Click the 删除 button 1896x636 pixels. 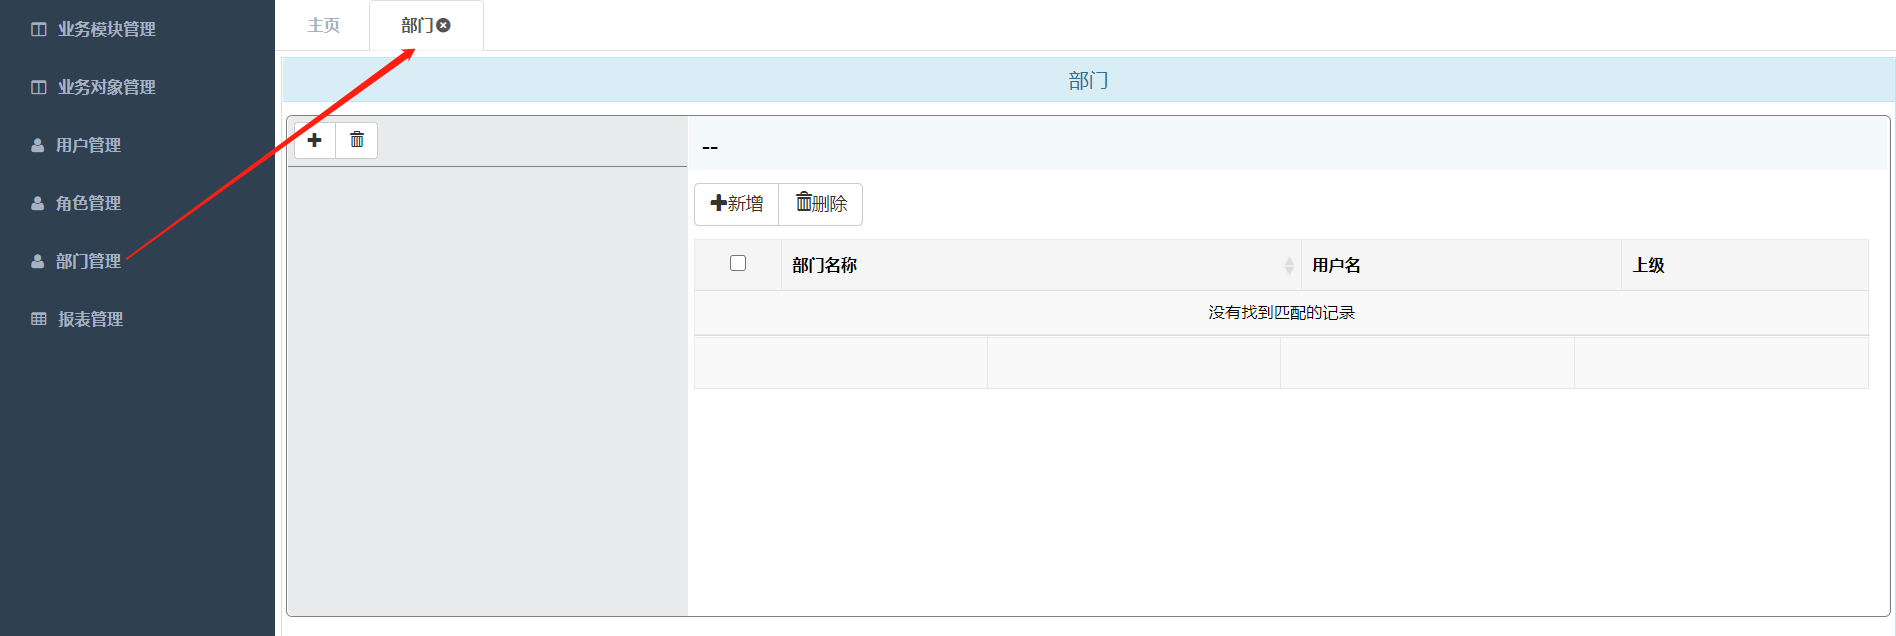click(x=821, y=204)
